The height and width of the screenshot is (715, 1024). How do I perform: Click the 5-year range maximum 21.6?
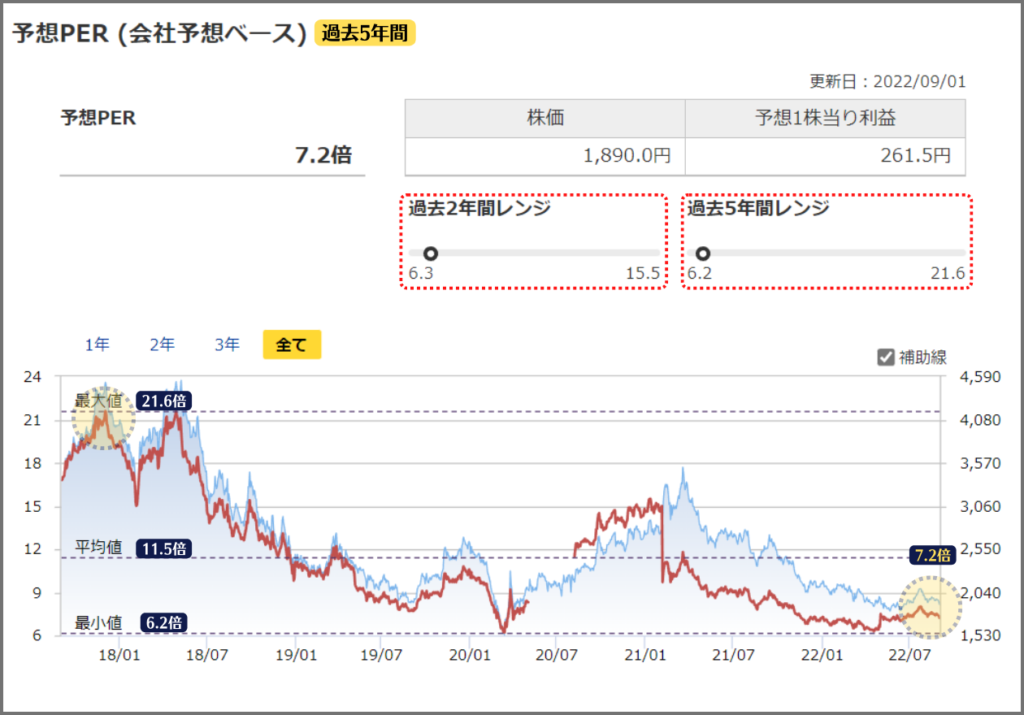[948, 273]
